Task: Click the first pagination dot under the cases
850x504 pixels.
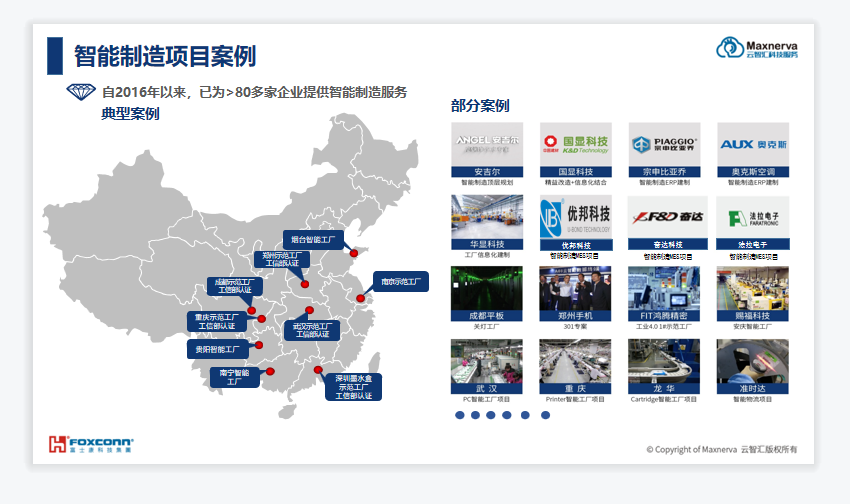Action: pos(460,415)
